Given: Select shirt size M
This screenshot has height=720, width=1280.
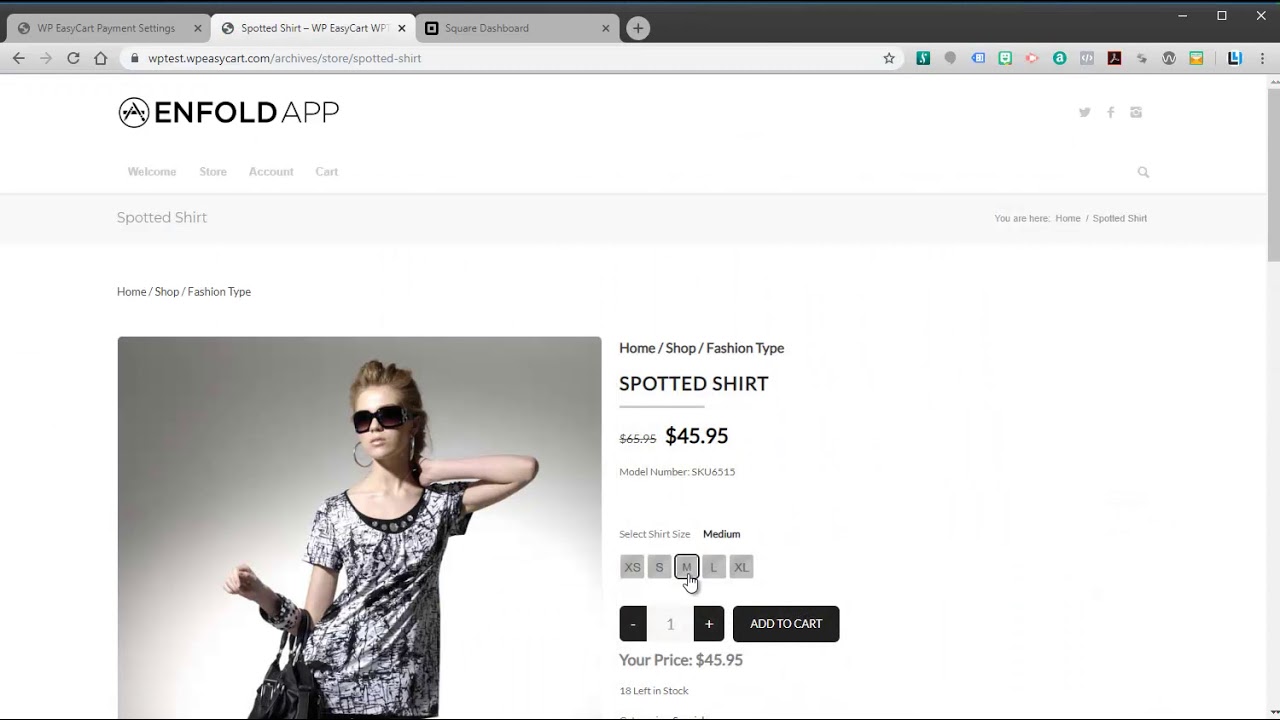Looking at the screenshot, I should pos(686,567).
